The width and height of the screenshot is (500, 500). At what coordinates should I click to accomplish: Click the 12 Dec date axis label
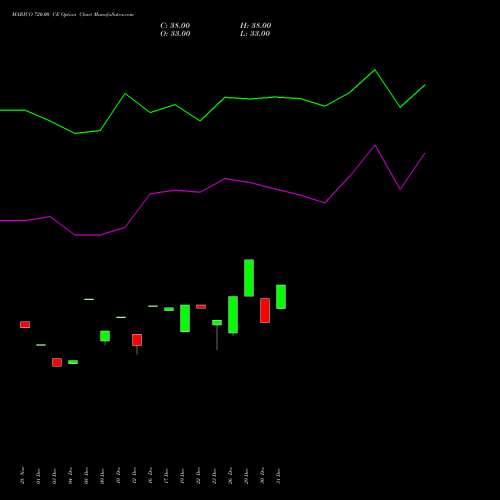coord(134,476)
